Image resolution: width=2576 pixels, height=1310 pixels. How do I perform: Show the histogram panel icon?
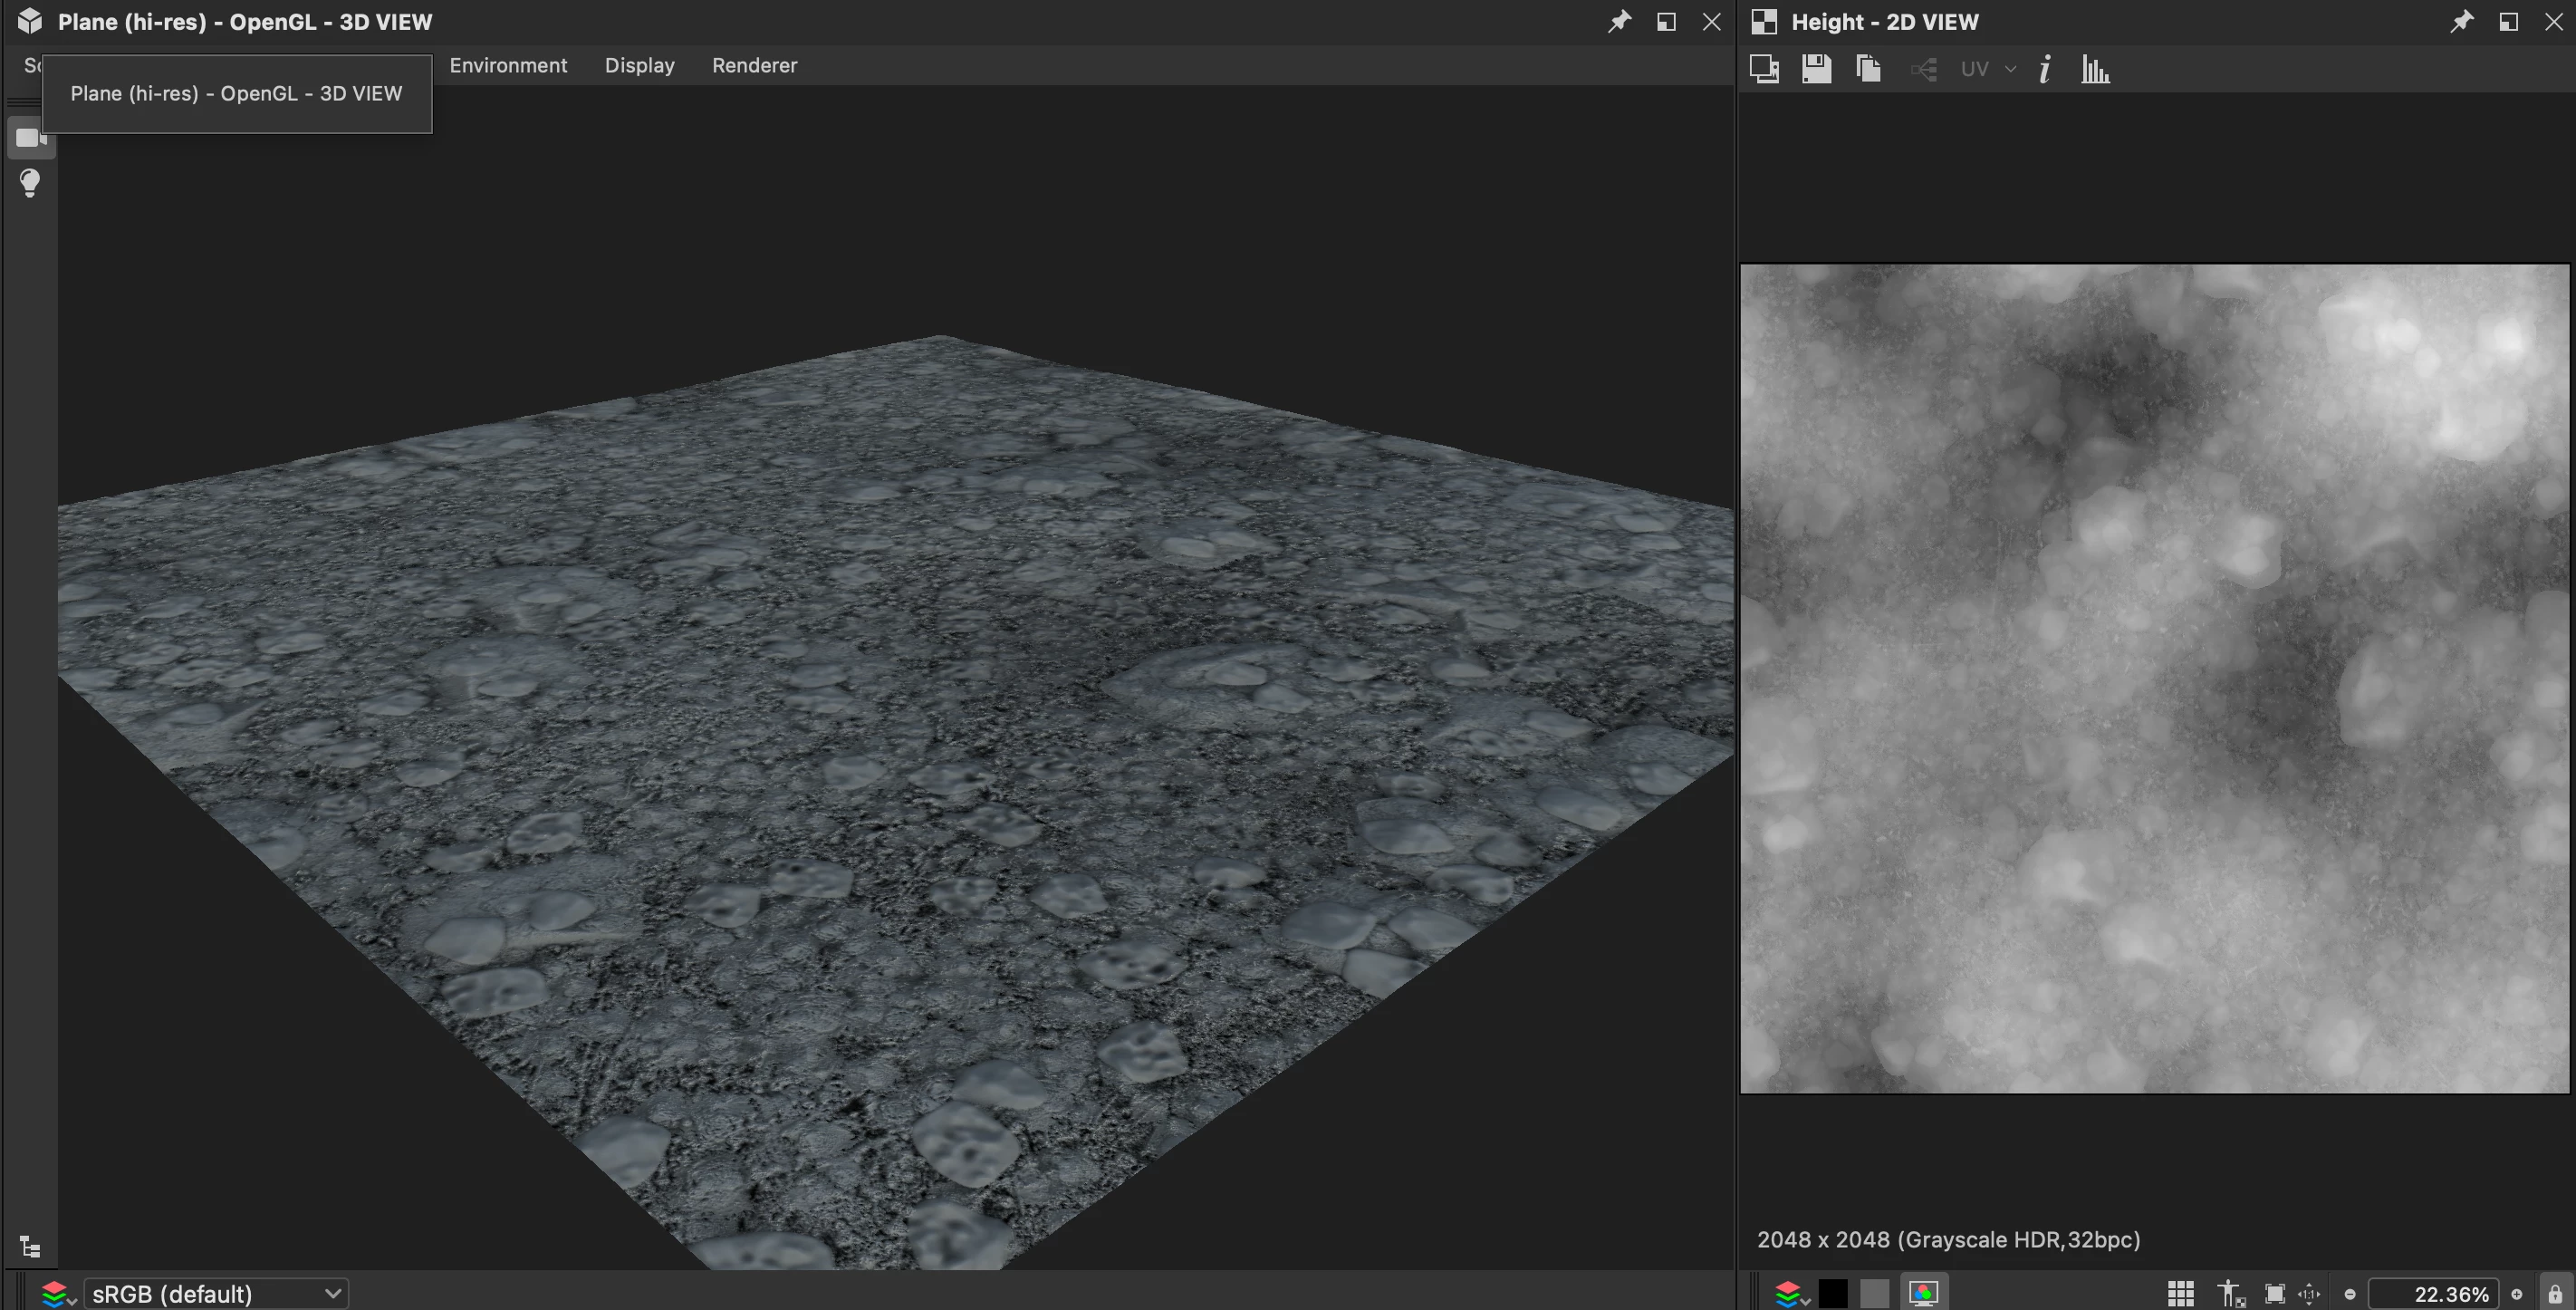coord(2095,69)
